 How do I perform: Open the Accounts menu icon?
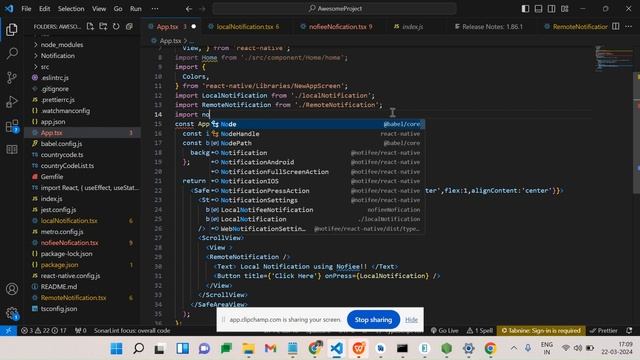tap(12, 289)
